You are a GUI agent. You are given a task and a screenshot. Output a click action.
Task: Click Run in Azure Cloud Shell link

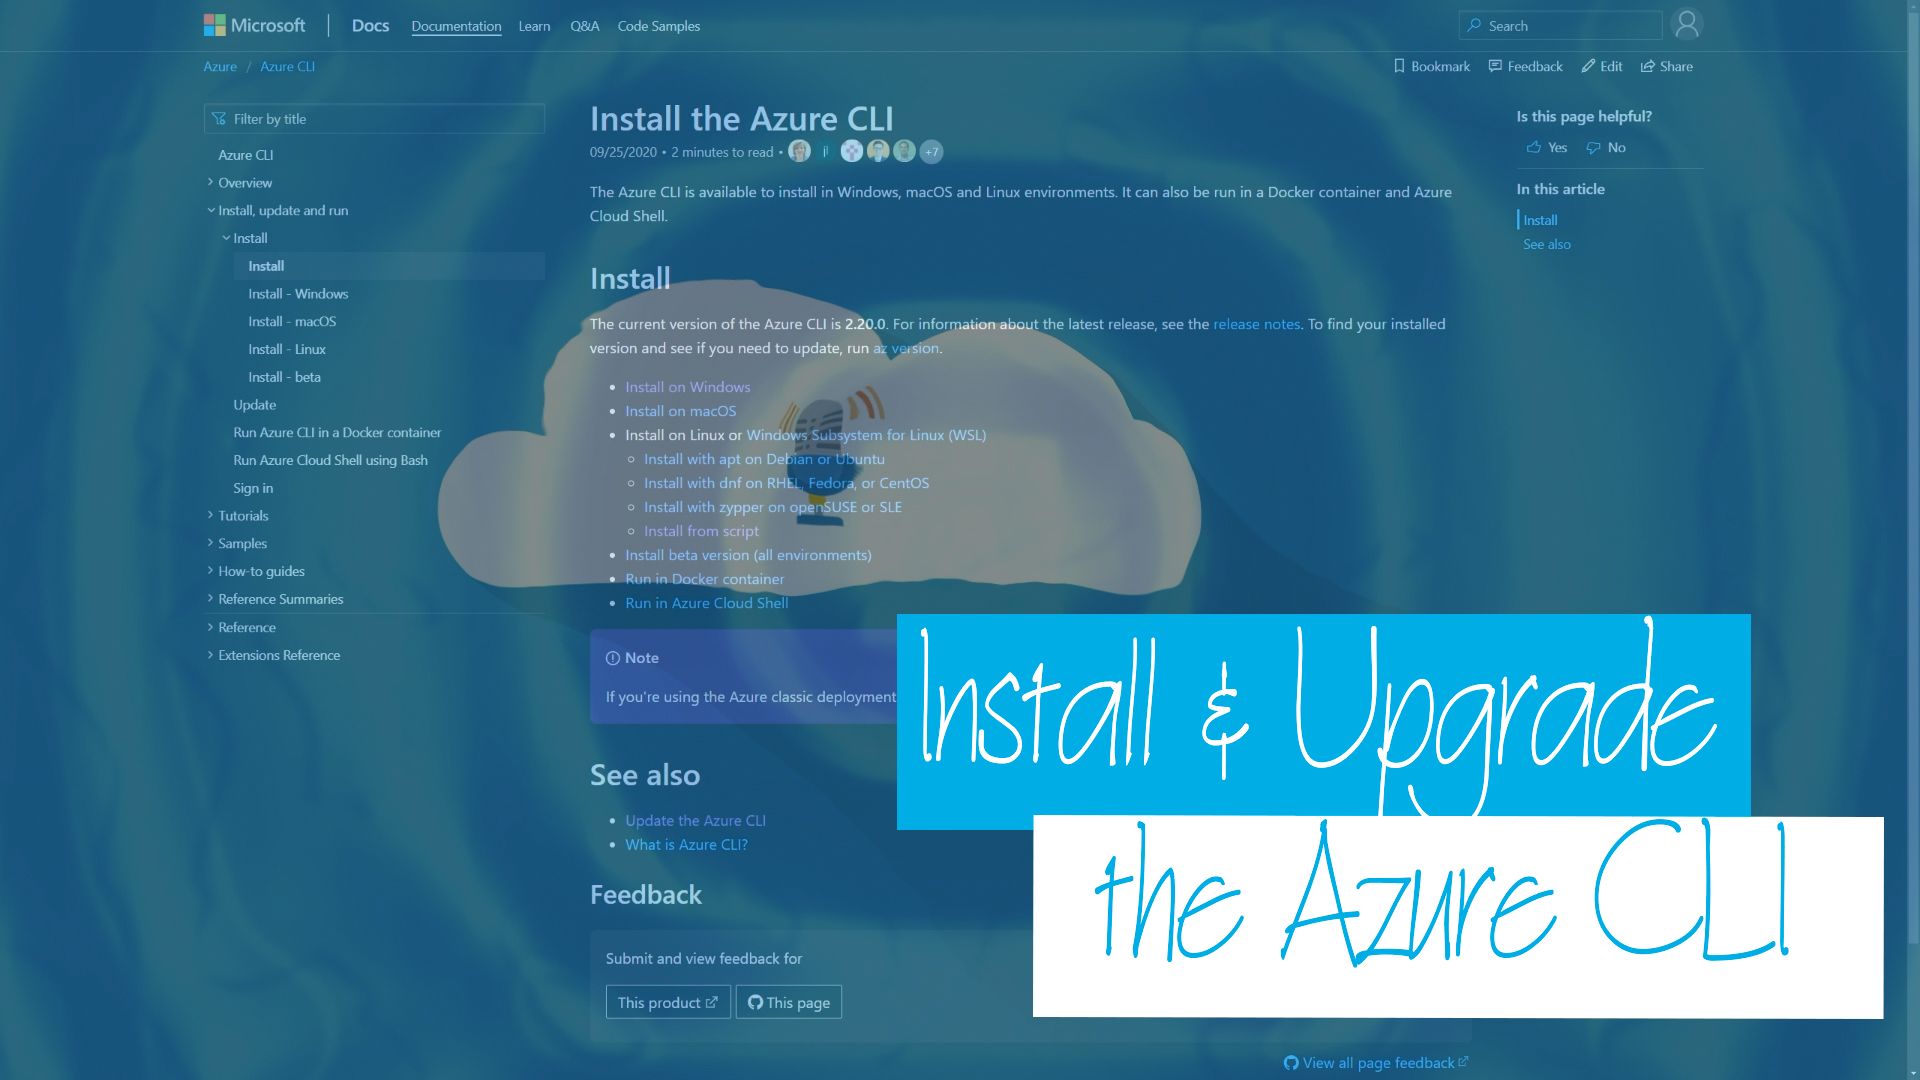(x=705, y=601)
